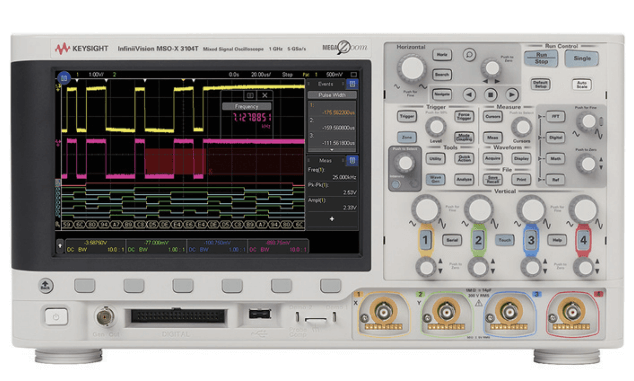
Task: Open the Pulse Width dropdown in Events
Action: (x=332, y=95)
